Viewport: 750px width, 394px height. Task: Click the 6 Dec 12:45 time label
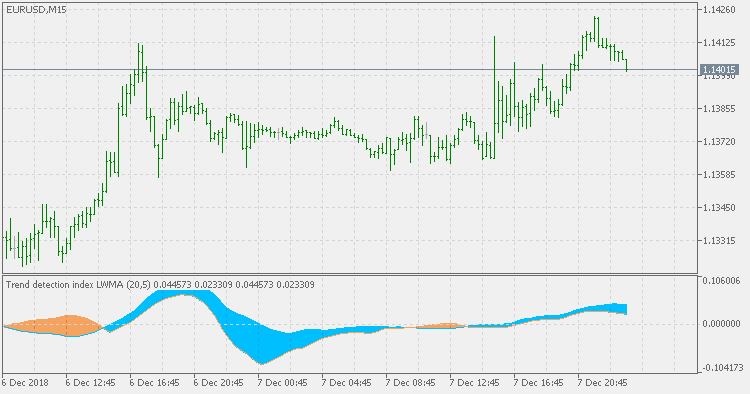pos(91,383)
